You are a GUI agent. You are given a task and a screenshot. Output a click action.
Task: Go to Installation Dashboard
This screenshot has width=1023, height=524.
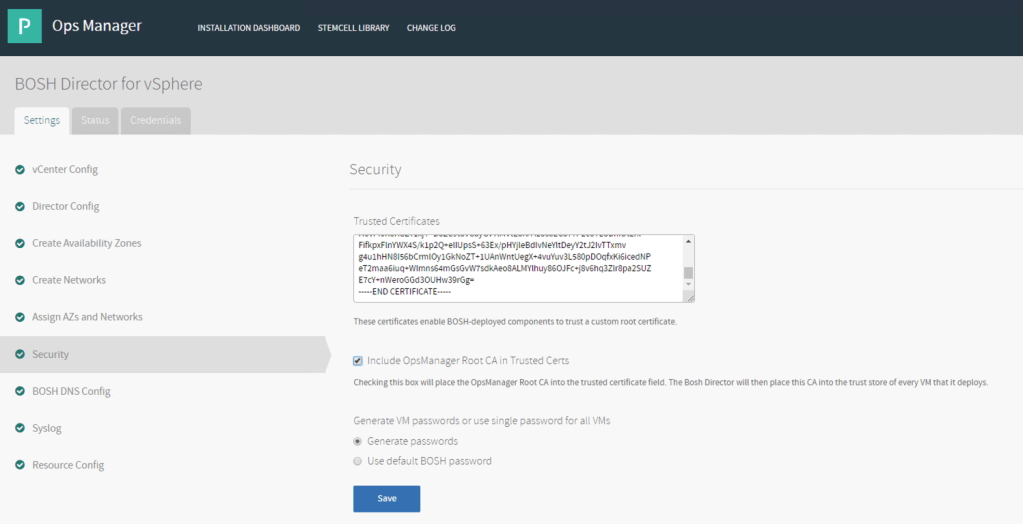pos(248,28)
